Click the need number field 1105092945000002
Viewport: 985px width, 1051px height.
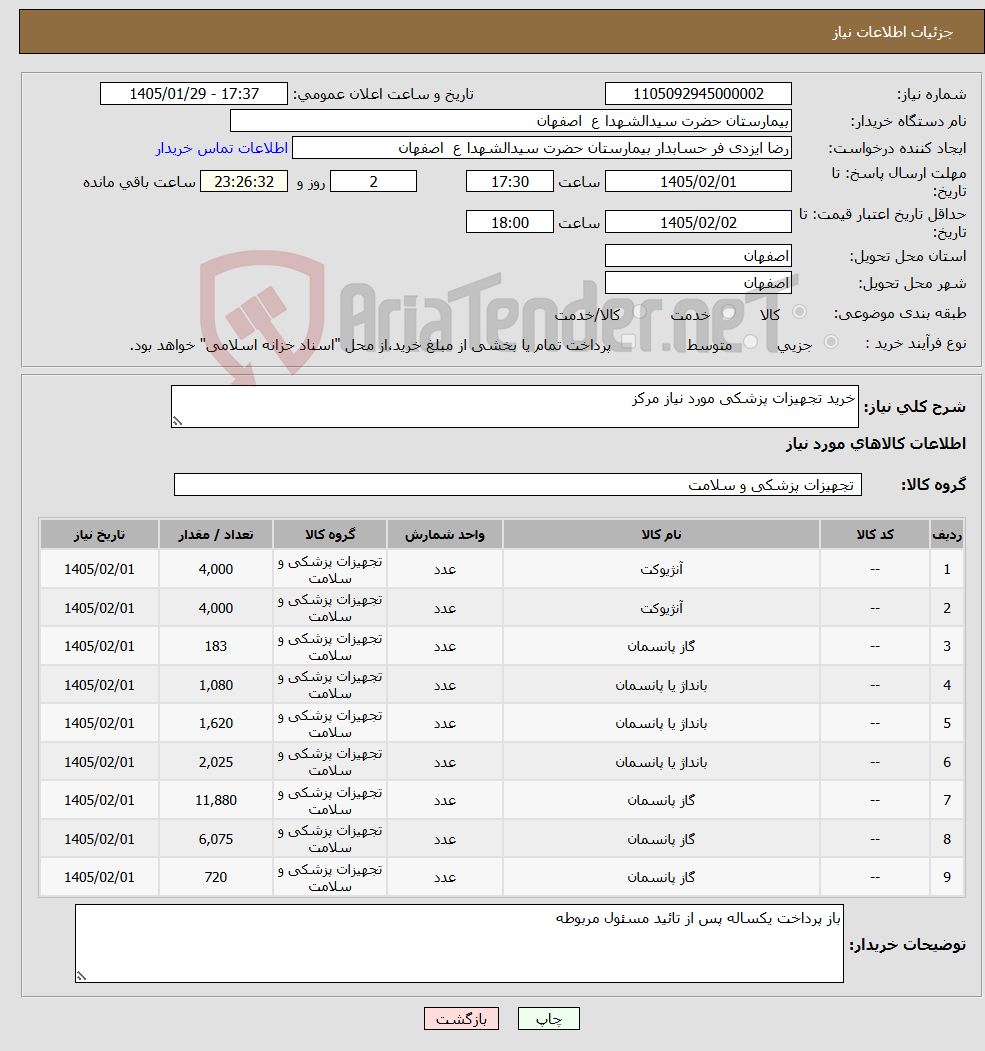click(698, 94)
